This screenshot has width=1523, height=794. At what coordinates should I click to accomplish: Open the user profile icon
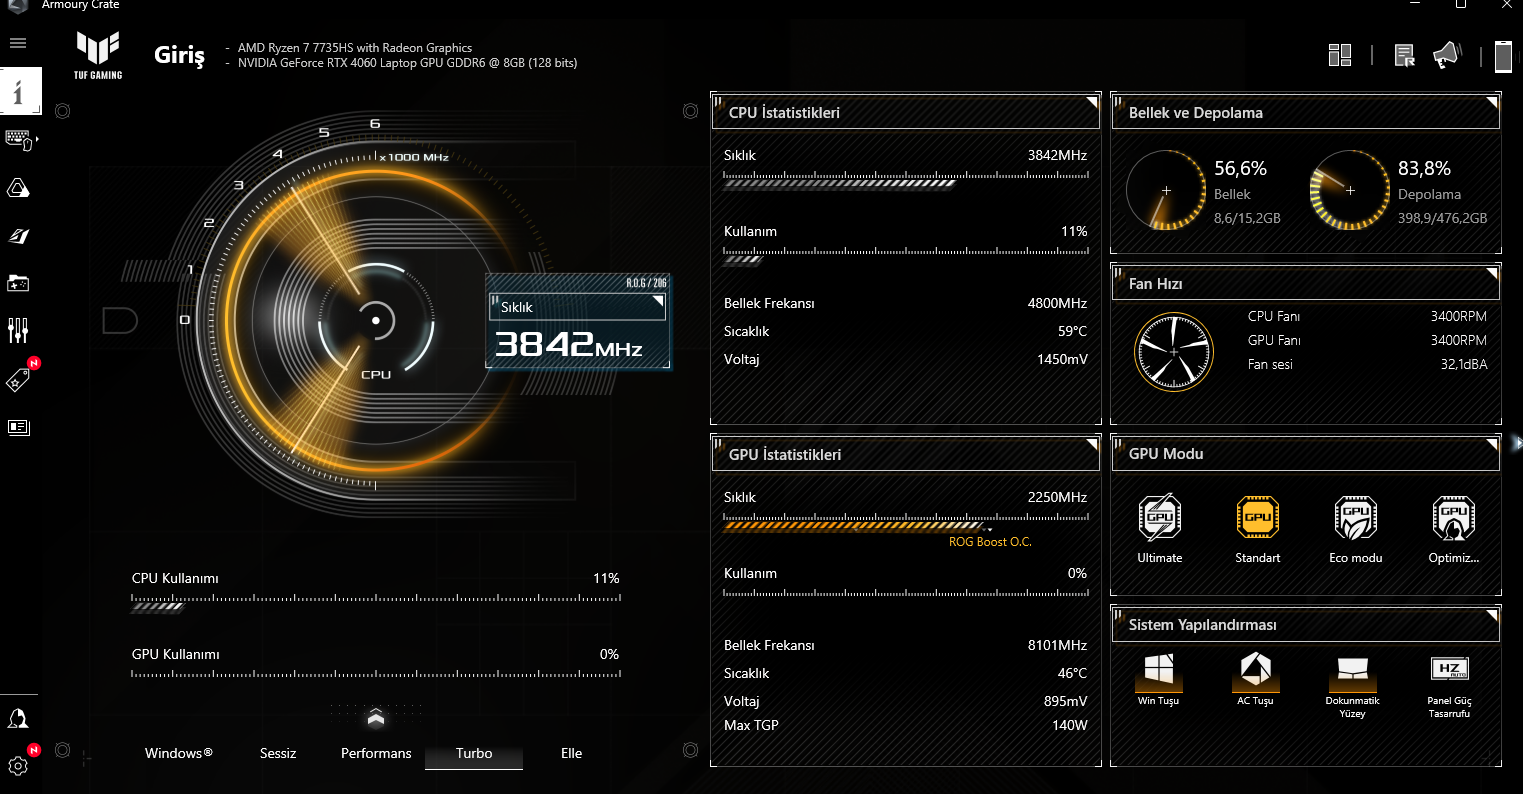(x=18, y=718)
